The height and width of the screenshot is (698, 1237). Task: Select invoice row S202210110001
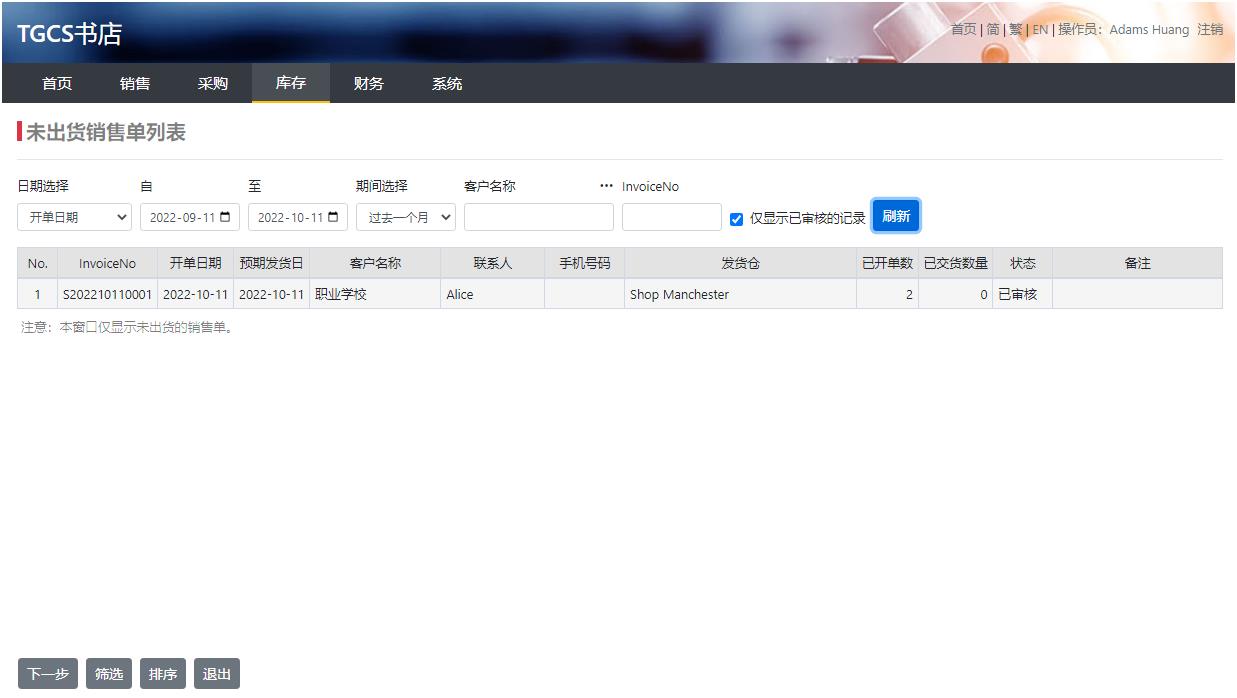pos(108,295)
